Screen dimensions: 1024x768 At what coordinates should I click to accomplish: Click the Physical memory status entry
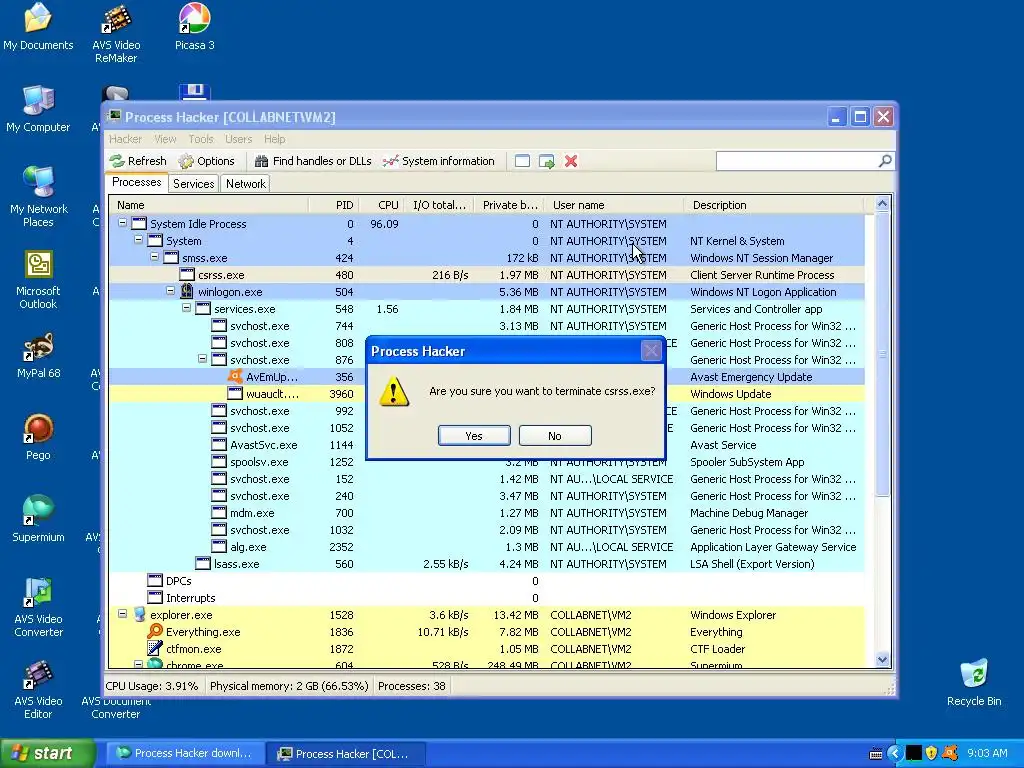click(289, 686)
